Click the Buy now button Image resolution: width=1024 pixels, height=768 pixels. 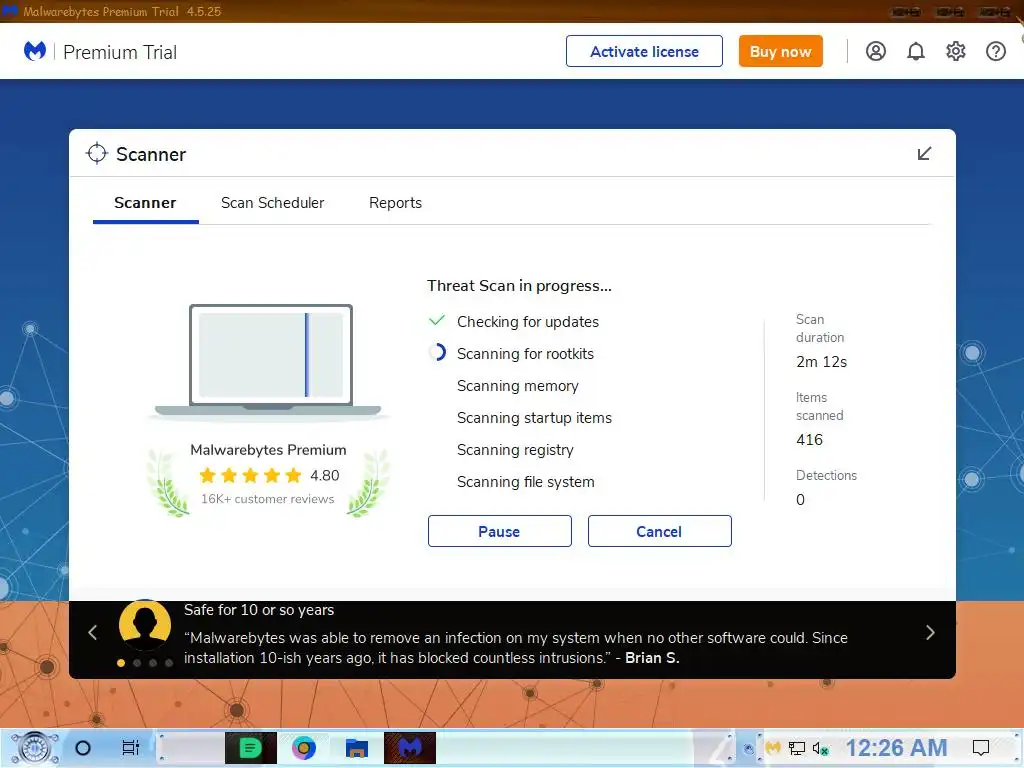pyautogui.click(x=780, y=51)
